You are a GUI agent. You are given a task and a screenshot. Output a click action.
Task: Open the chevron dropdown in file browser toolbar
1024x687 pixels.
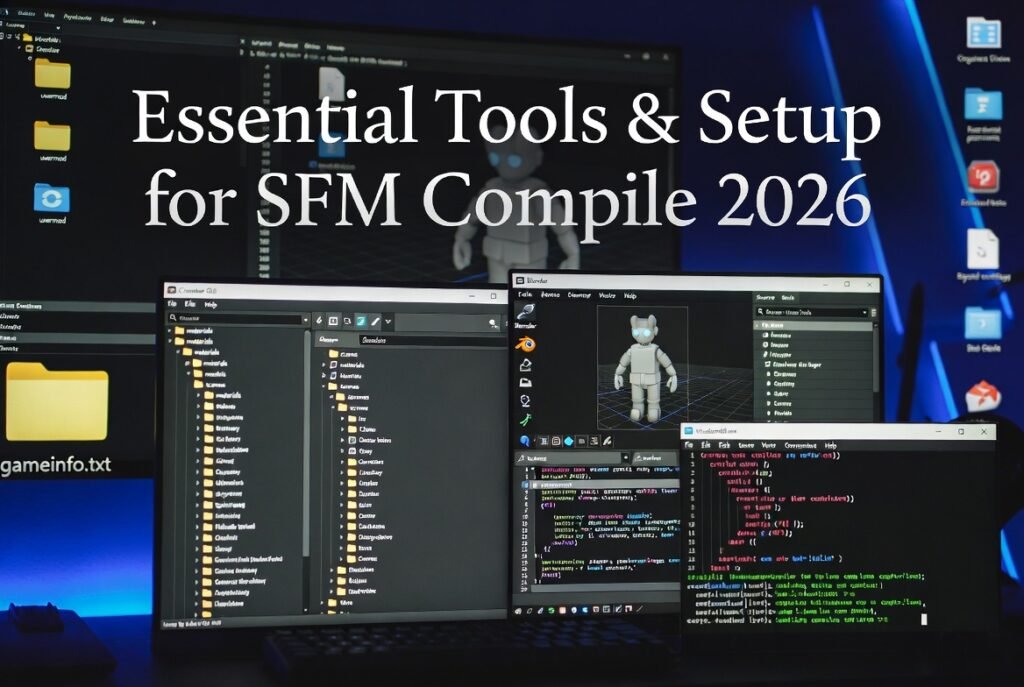pyautogui.click(x=388, y=321)
